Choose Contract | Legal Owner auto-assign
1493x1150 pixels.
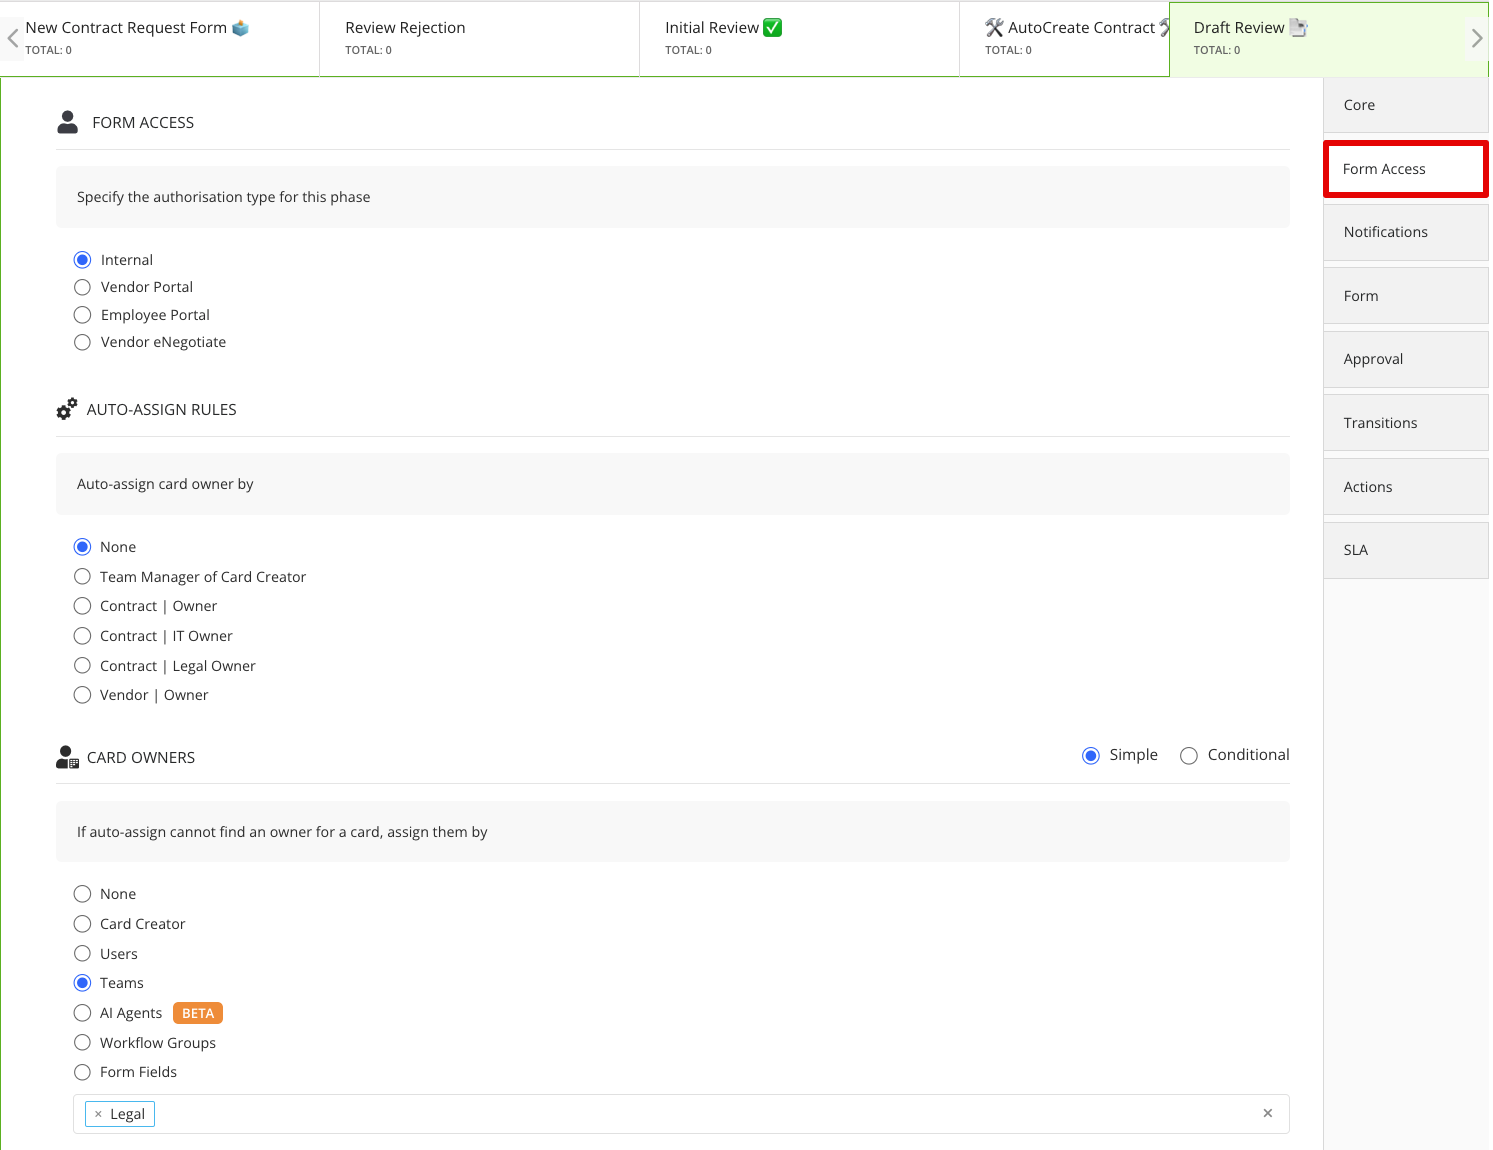point(83,666)
